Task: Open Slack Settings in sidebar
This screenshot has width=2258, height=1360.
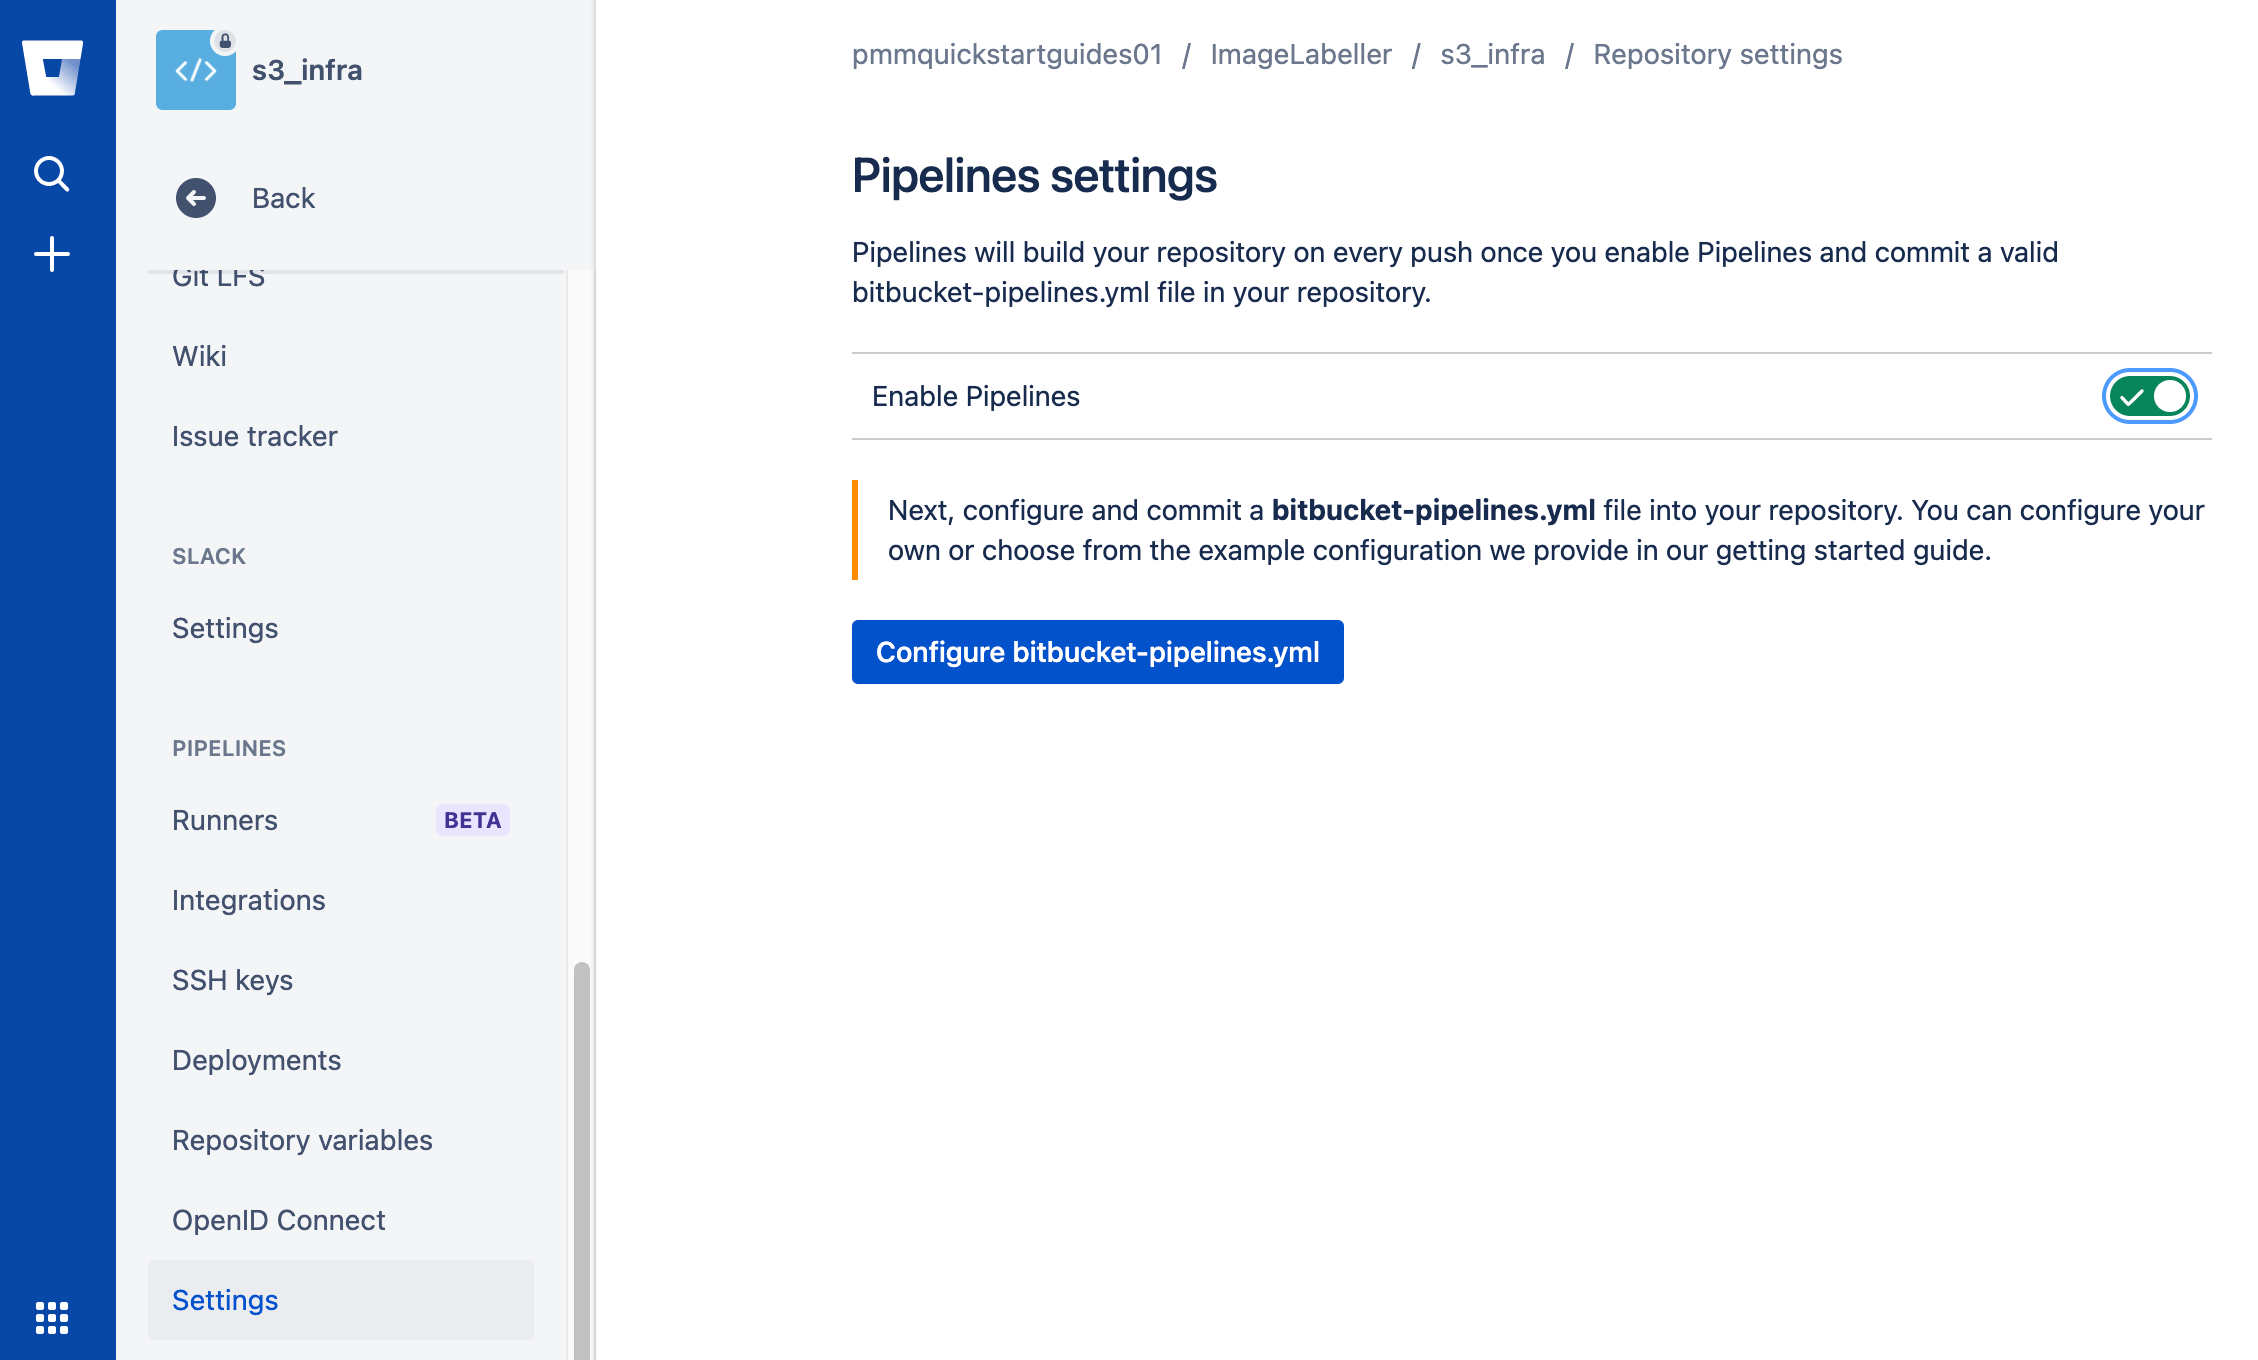Action: tap(224, 628)
